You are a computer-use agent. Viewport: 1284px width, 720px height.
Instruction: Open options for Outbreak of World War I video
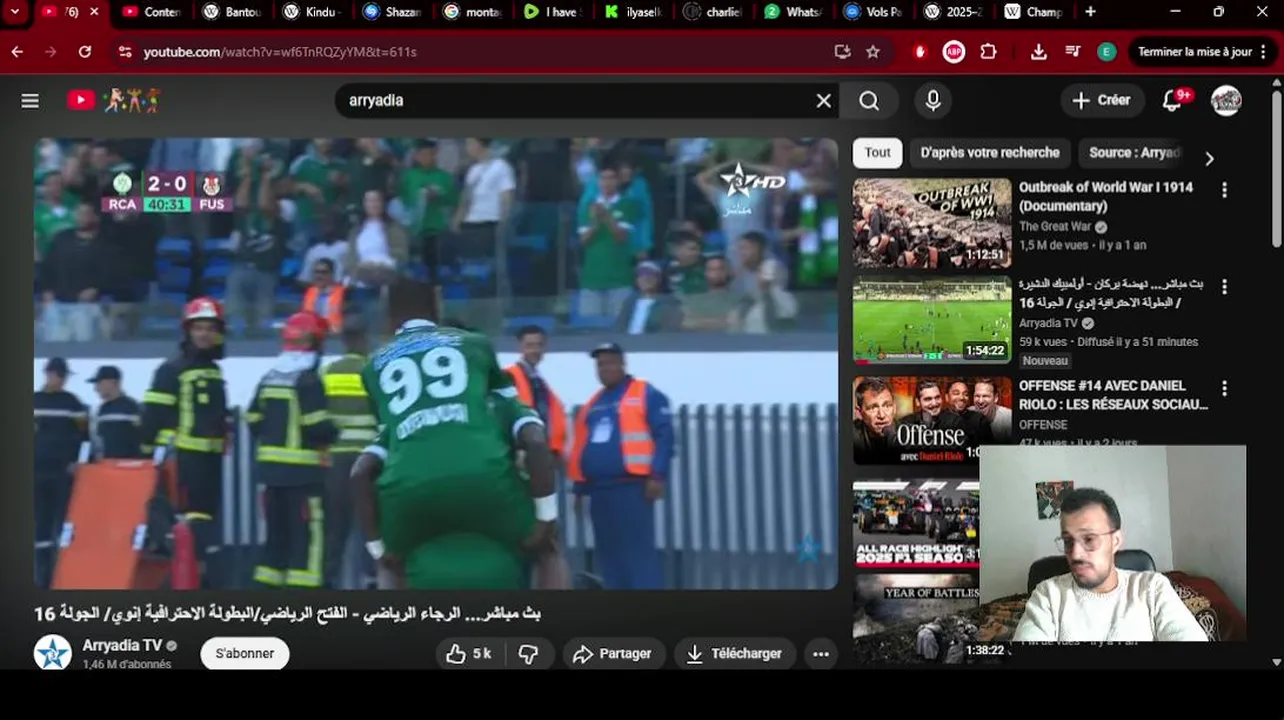[1224, 189]
